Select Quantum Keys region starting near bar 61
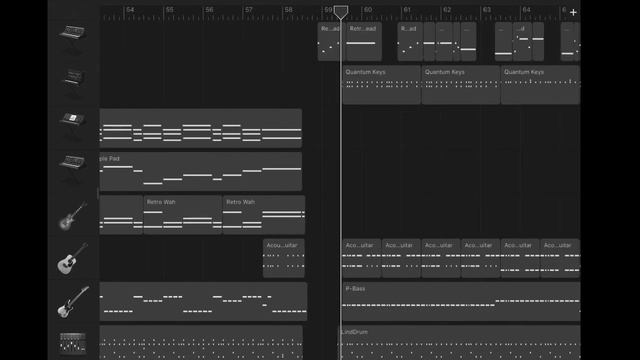The image size is (640, 360). coord(461,85)
